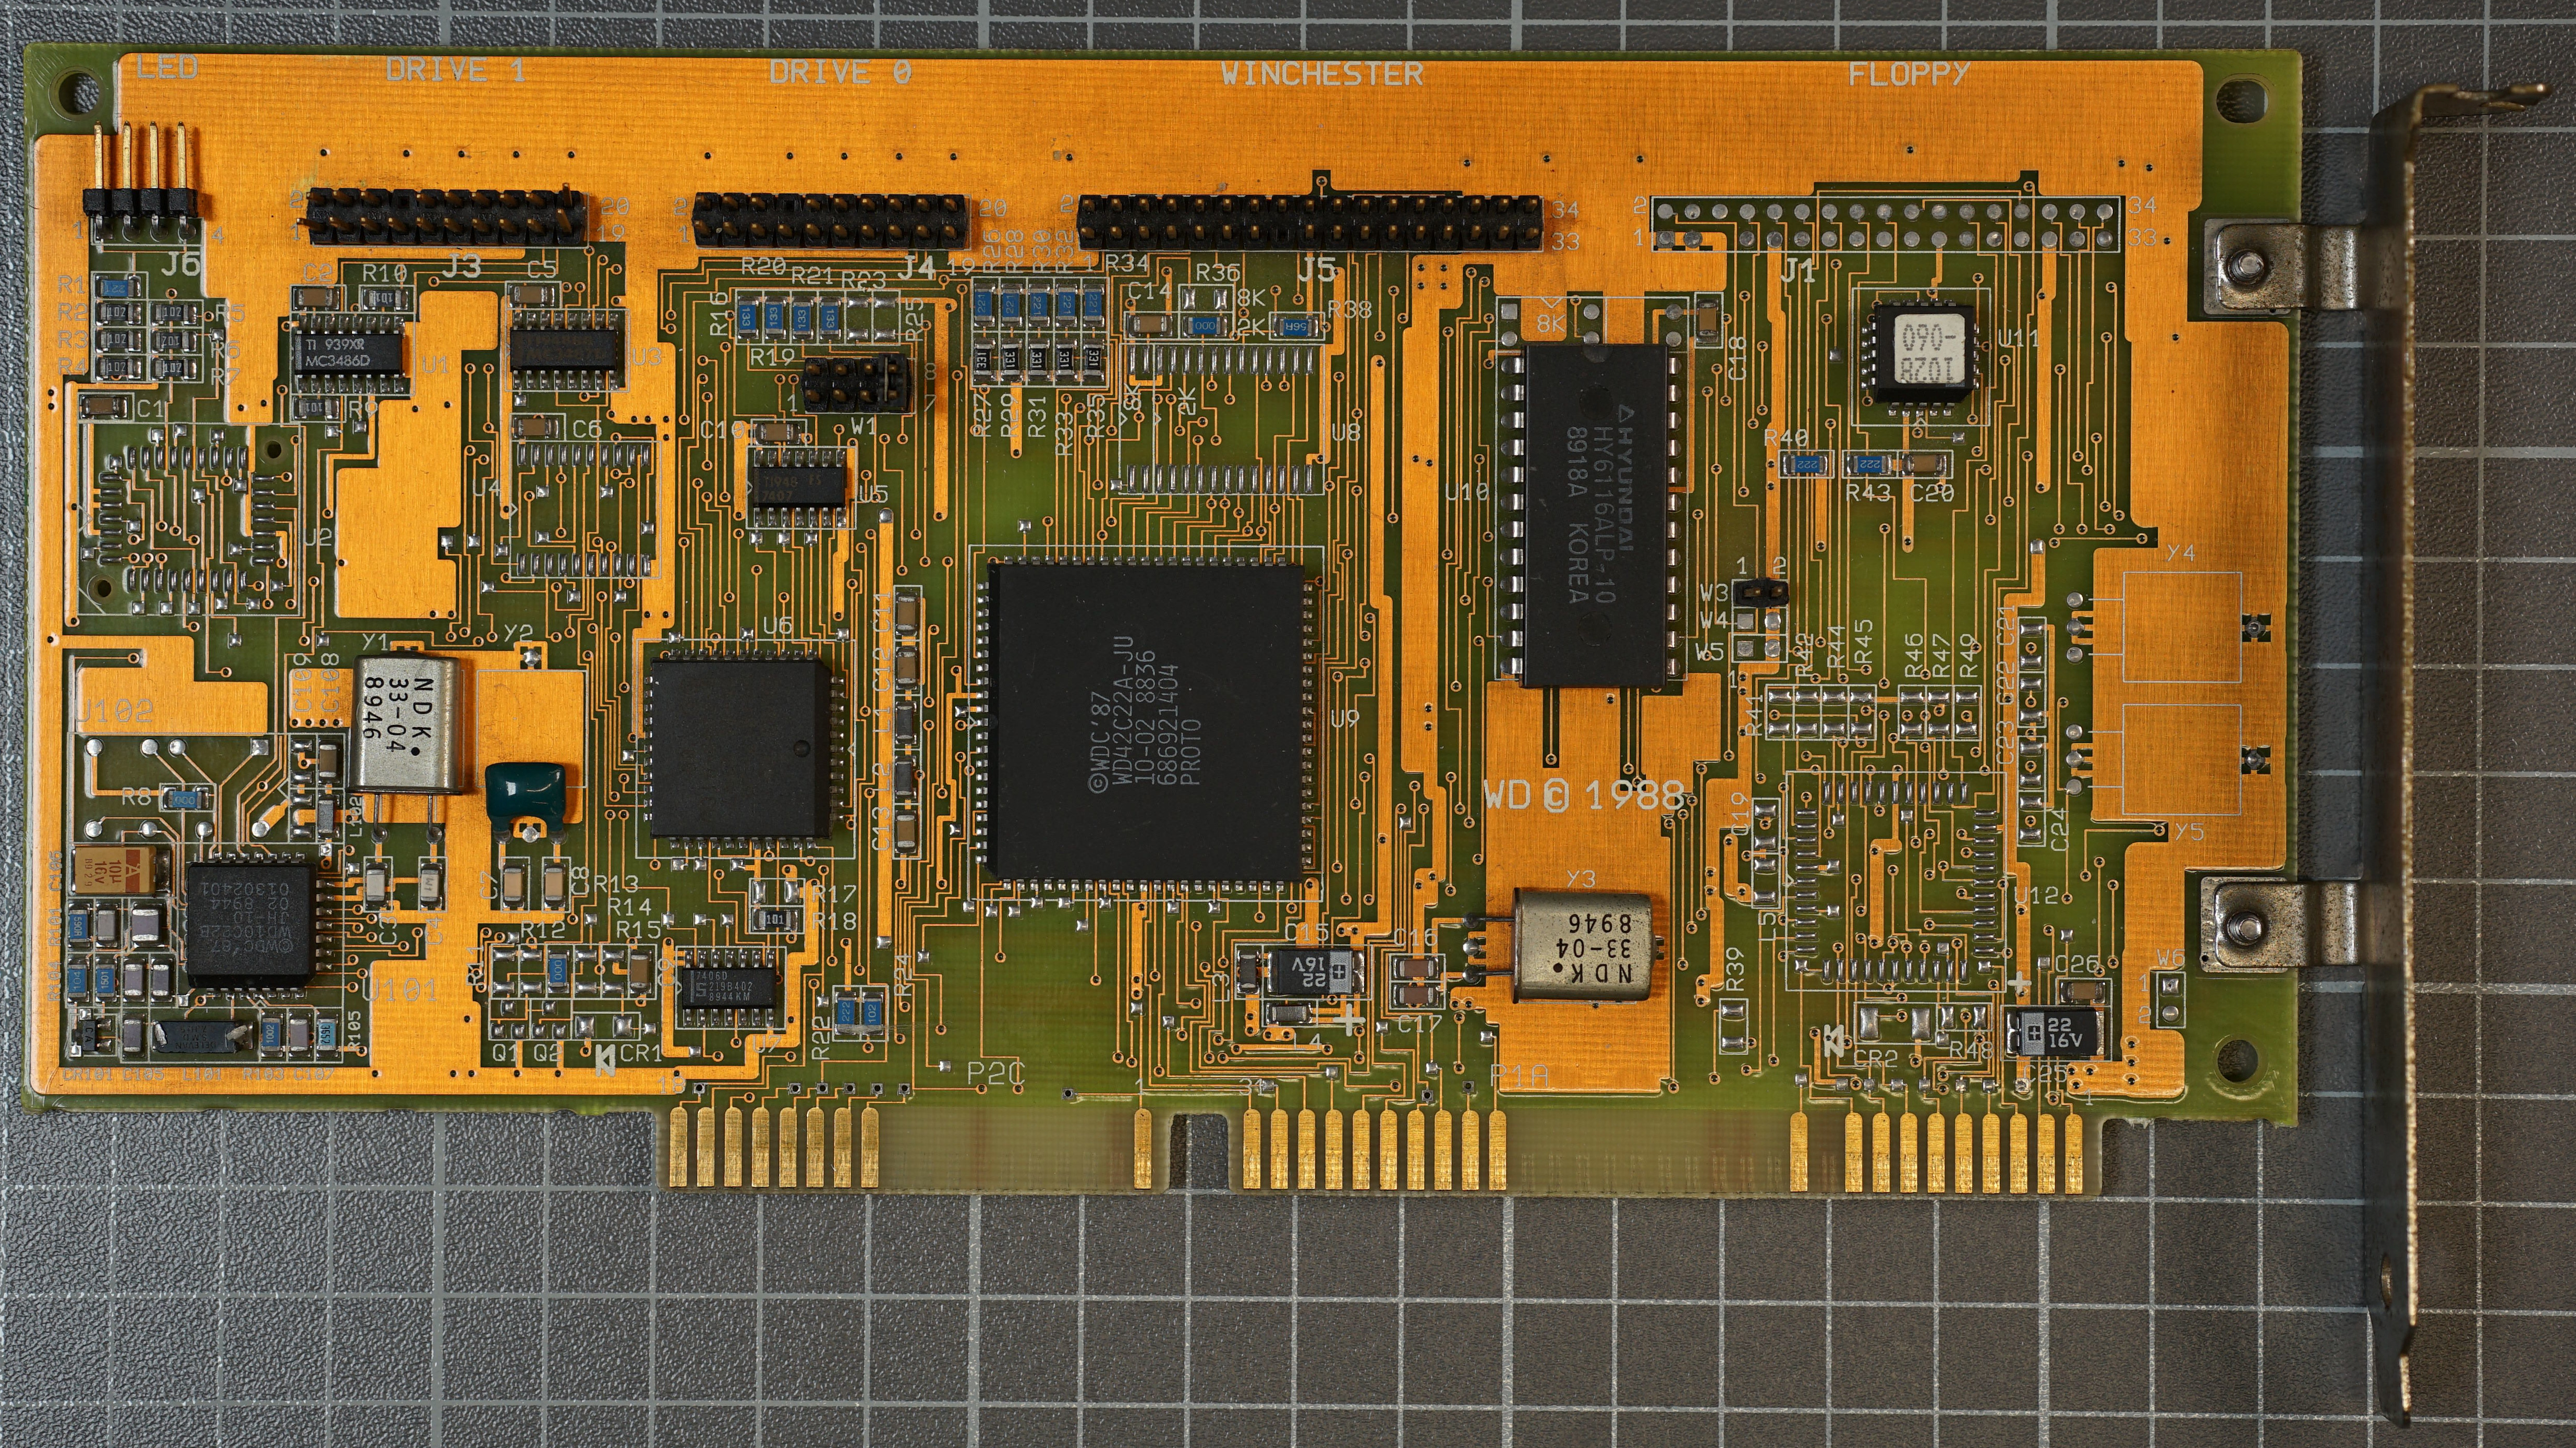Click the DRIVE 1 connector J3
This screenshot has height=1448, width=2576.
[x=445, y=217]
